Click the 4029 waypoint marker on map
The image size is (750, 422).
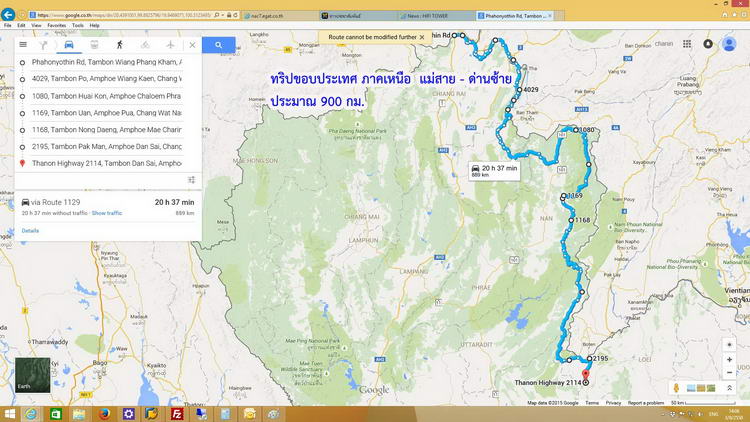519,89
